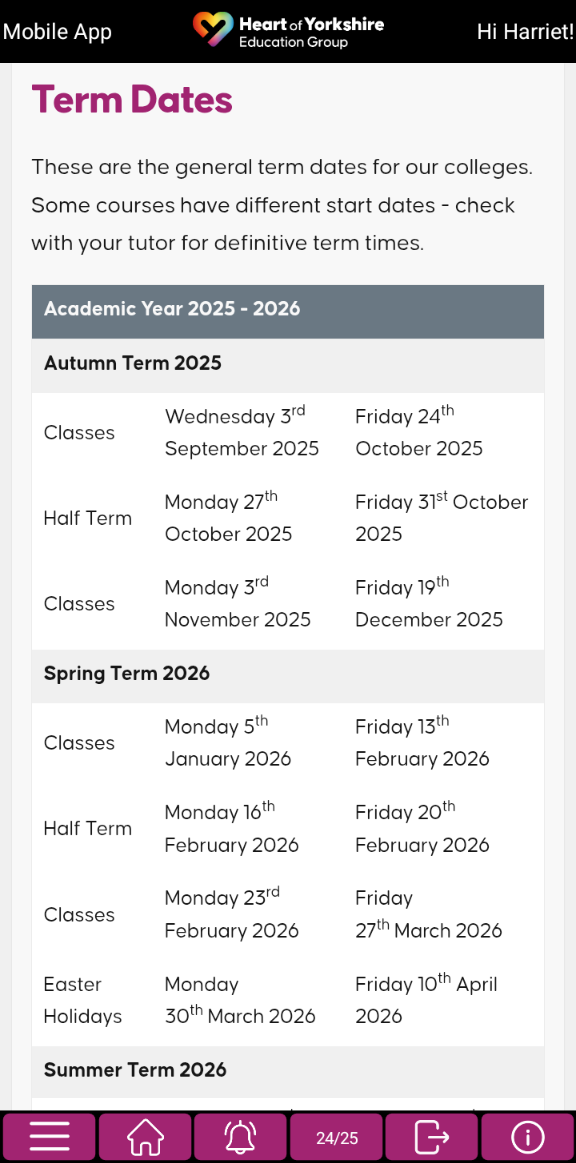576x1163 pixels.
Task: Click Wednesday 3rd September 2025 start date
Action: click(242, 432)
